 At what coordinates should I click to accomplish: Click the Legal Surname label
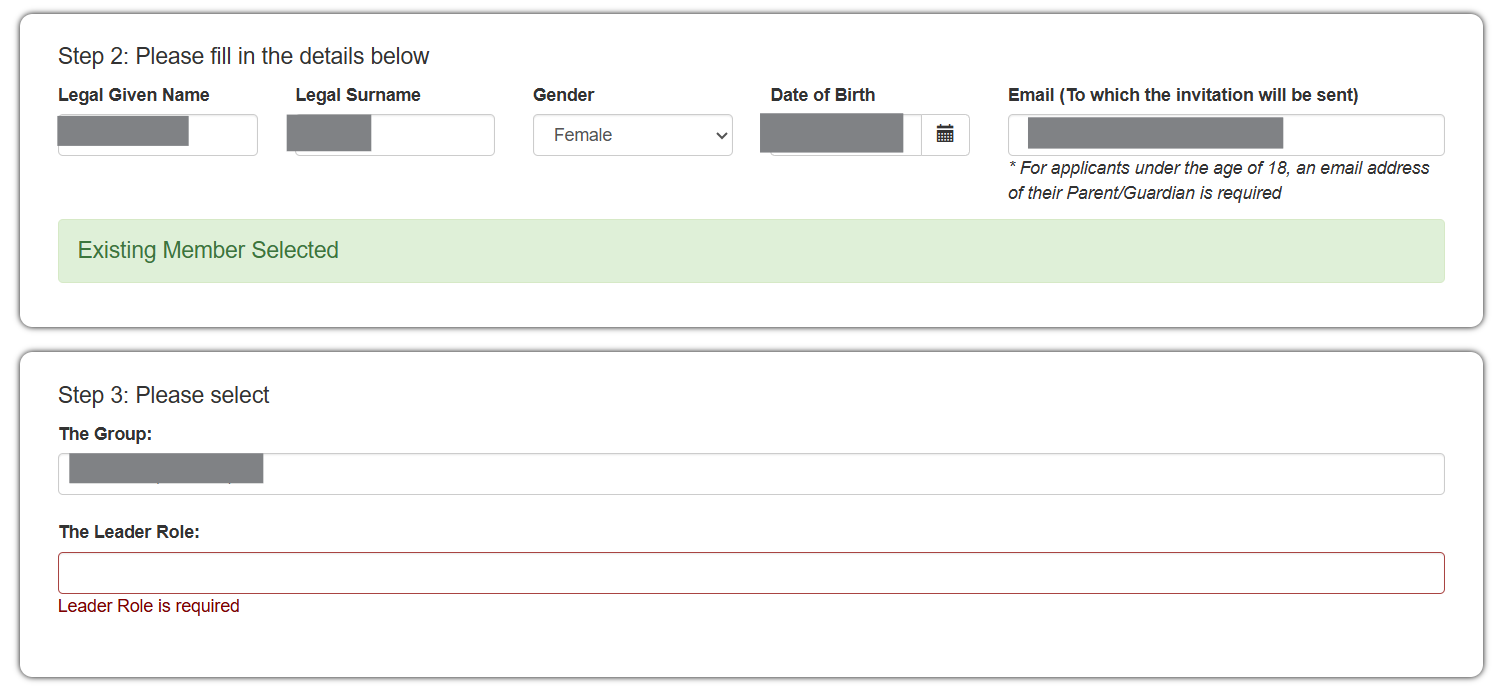(x=358, y=95)
